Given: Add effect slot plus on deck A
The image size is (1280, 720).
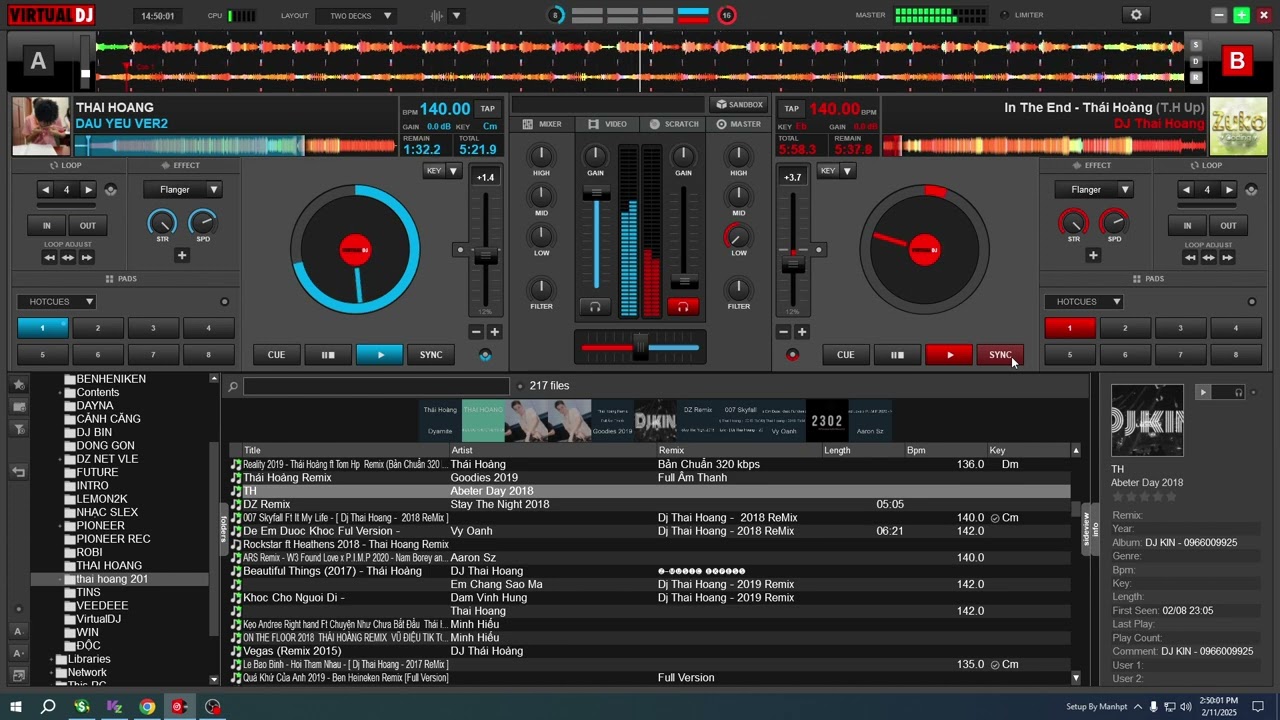Looking at the screenshot, I should (182, 256).
